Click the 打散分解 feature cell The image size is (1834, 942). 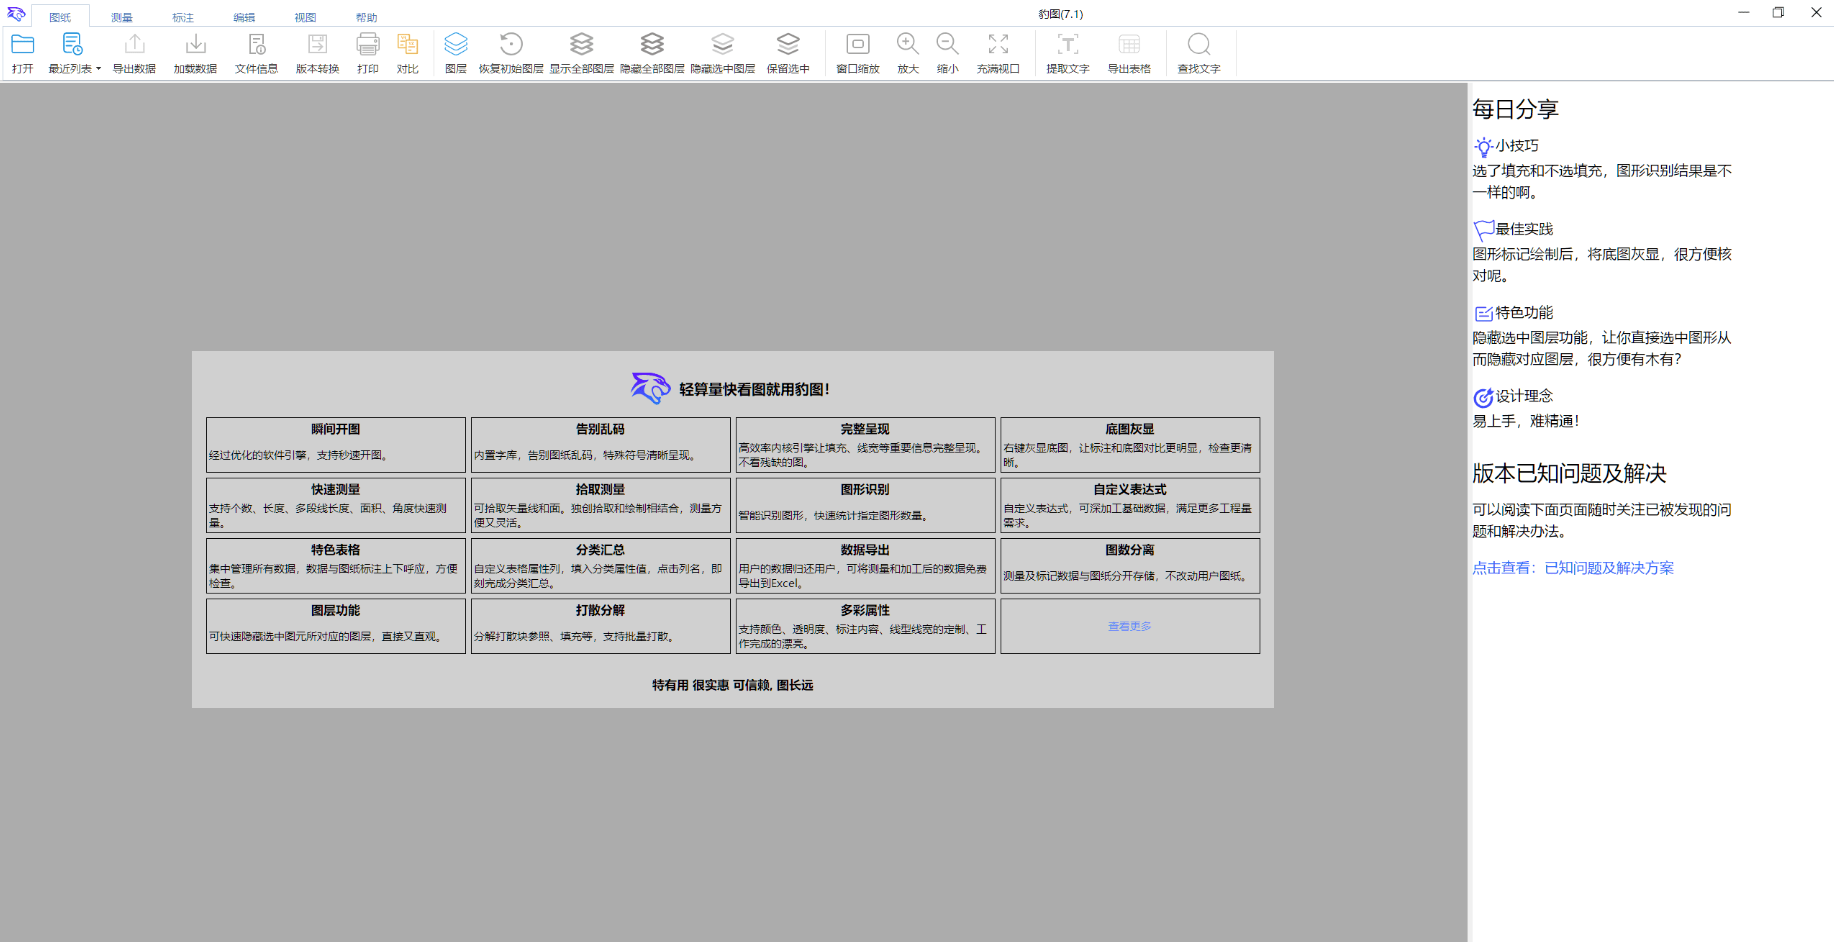point(600,626)
